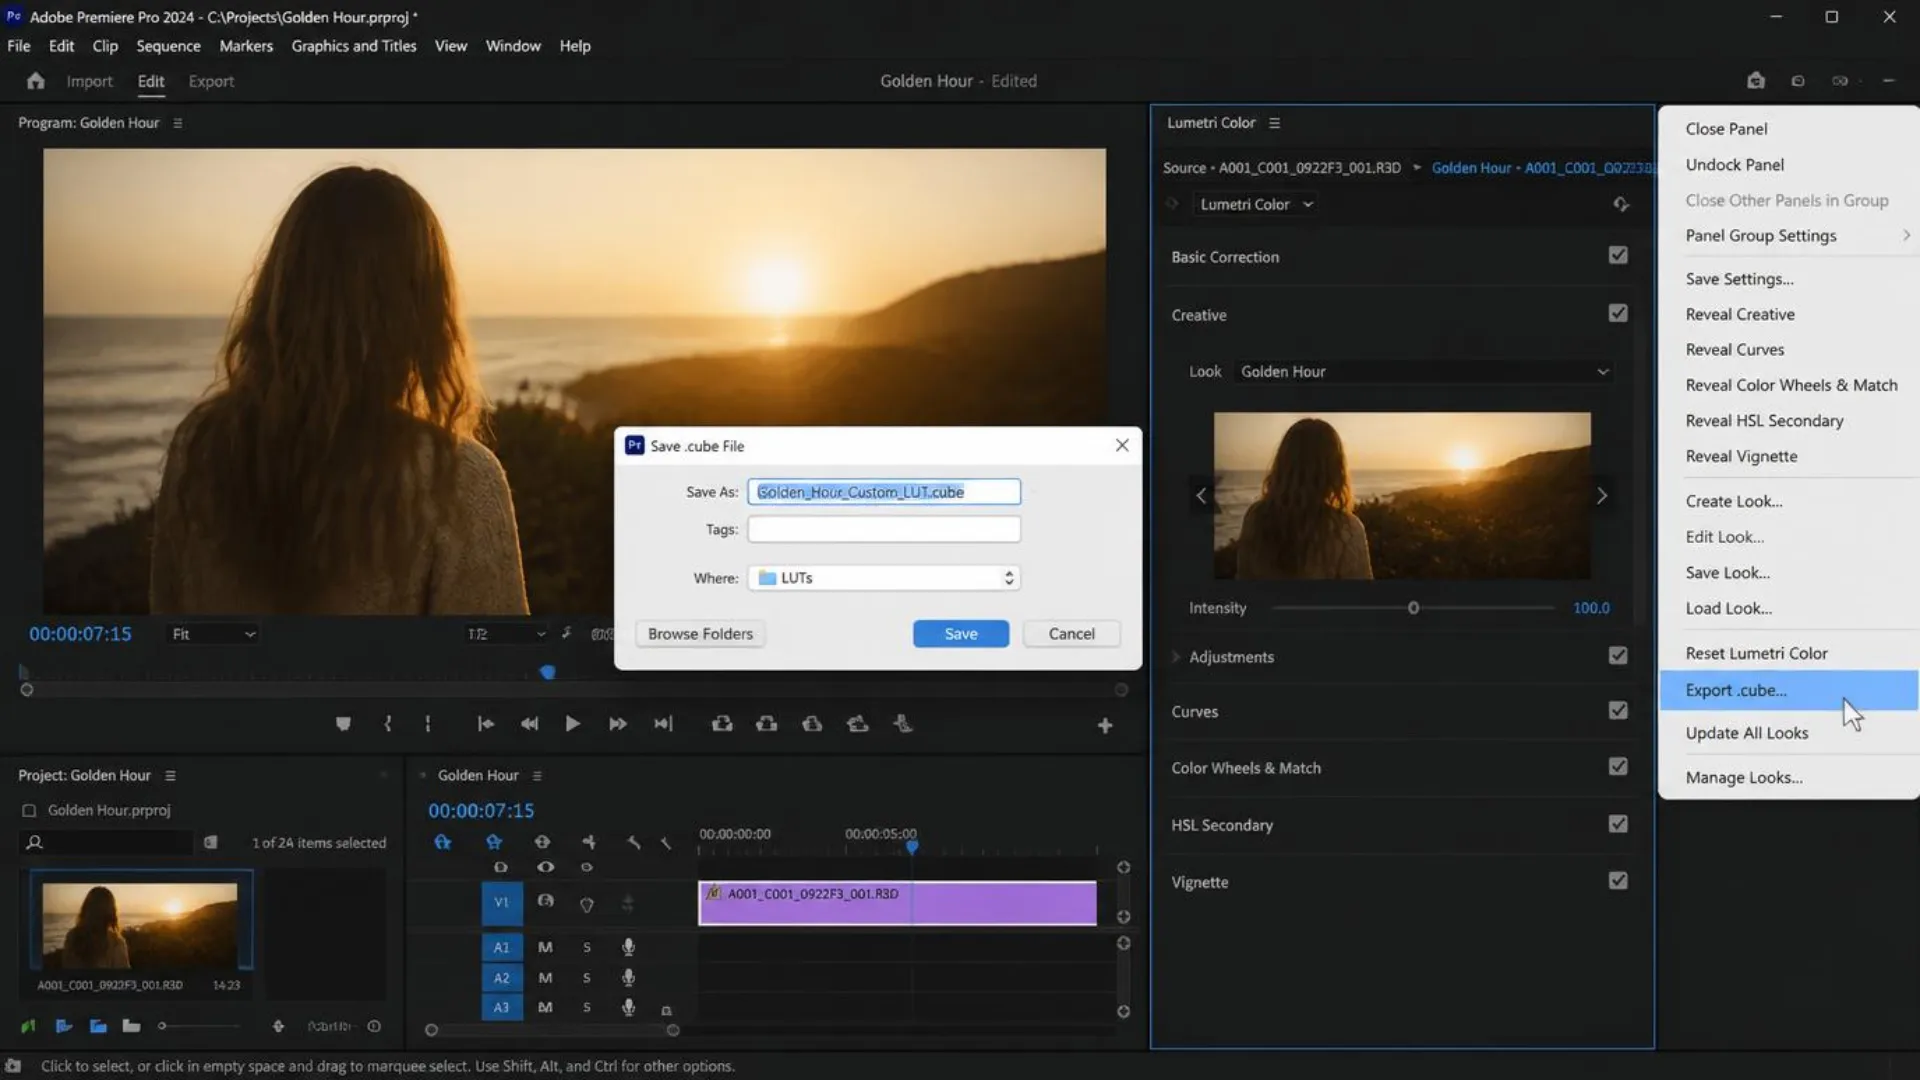Solo audio track A2
This screenshot has height=1080, width=1920.
pos(587,978)
